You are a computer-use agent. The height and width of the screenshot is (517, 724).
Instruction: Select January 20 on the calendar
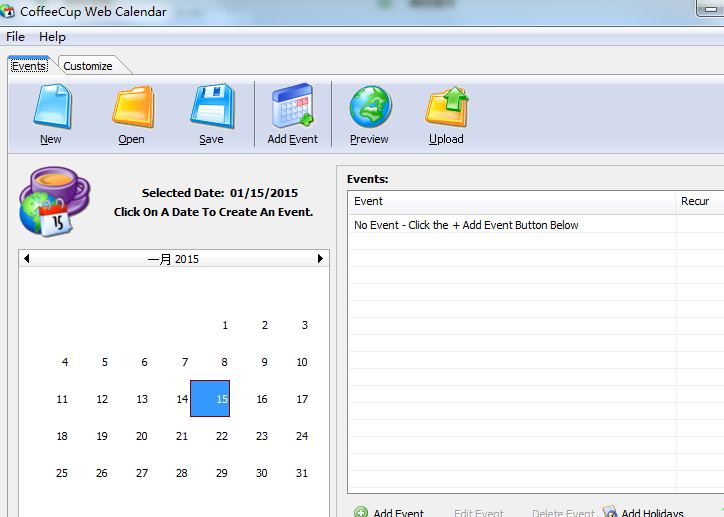pos(142,436)
